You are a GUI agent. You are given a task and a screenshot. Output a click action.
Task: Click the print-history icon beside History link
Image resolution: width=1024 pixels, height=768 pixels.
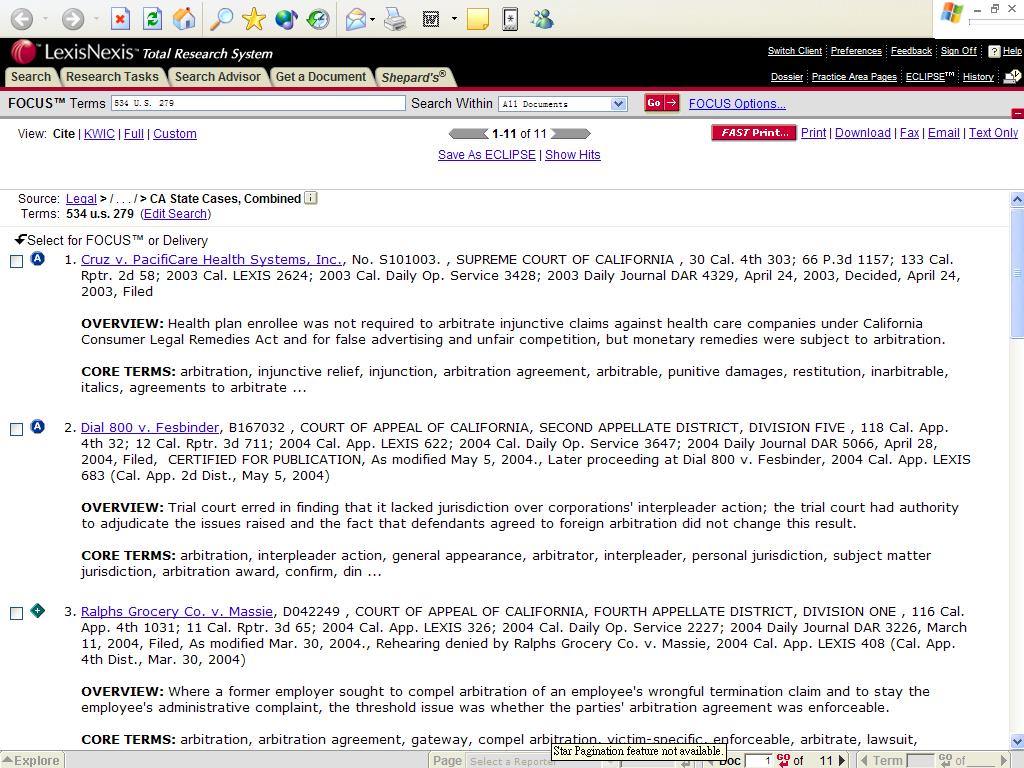point(1012,77)
